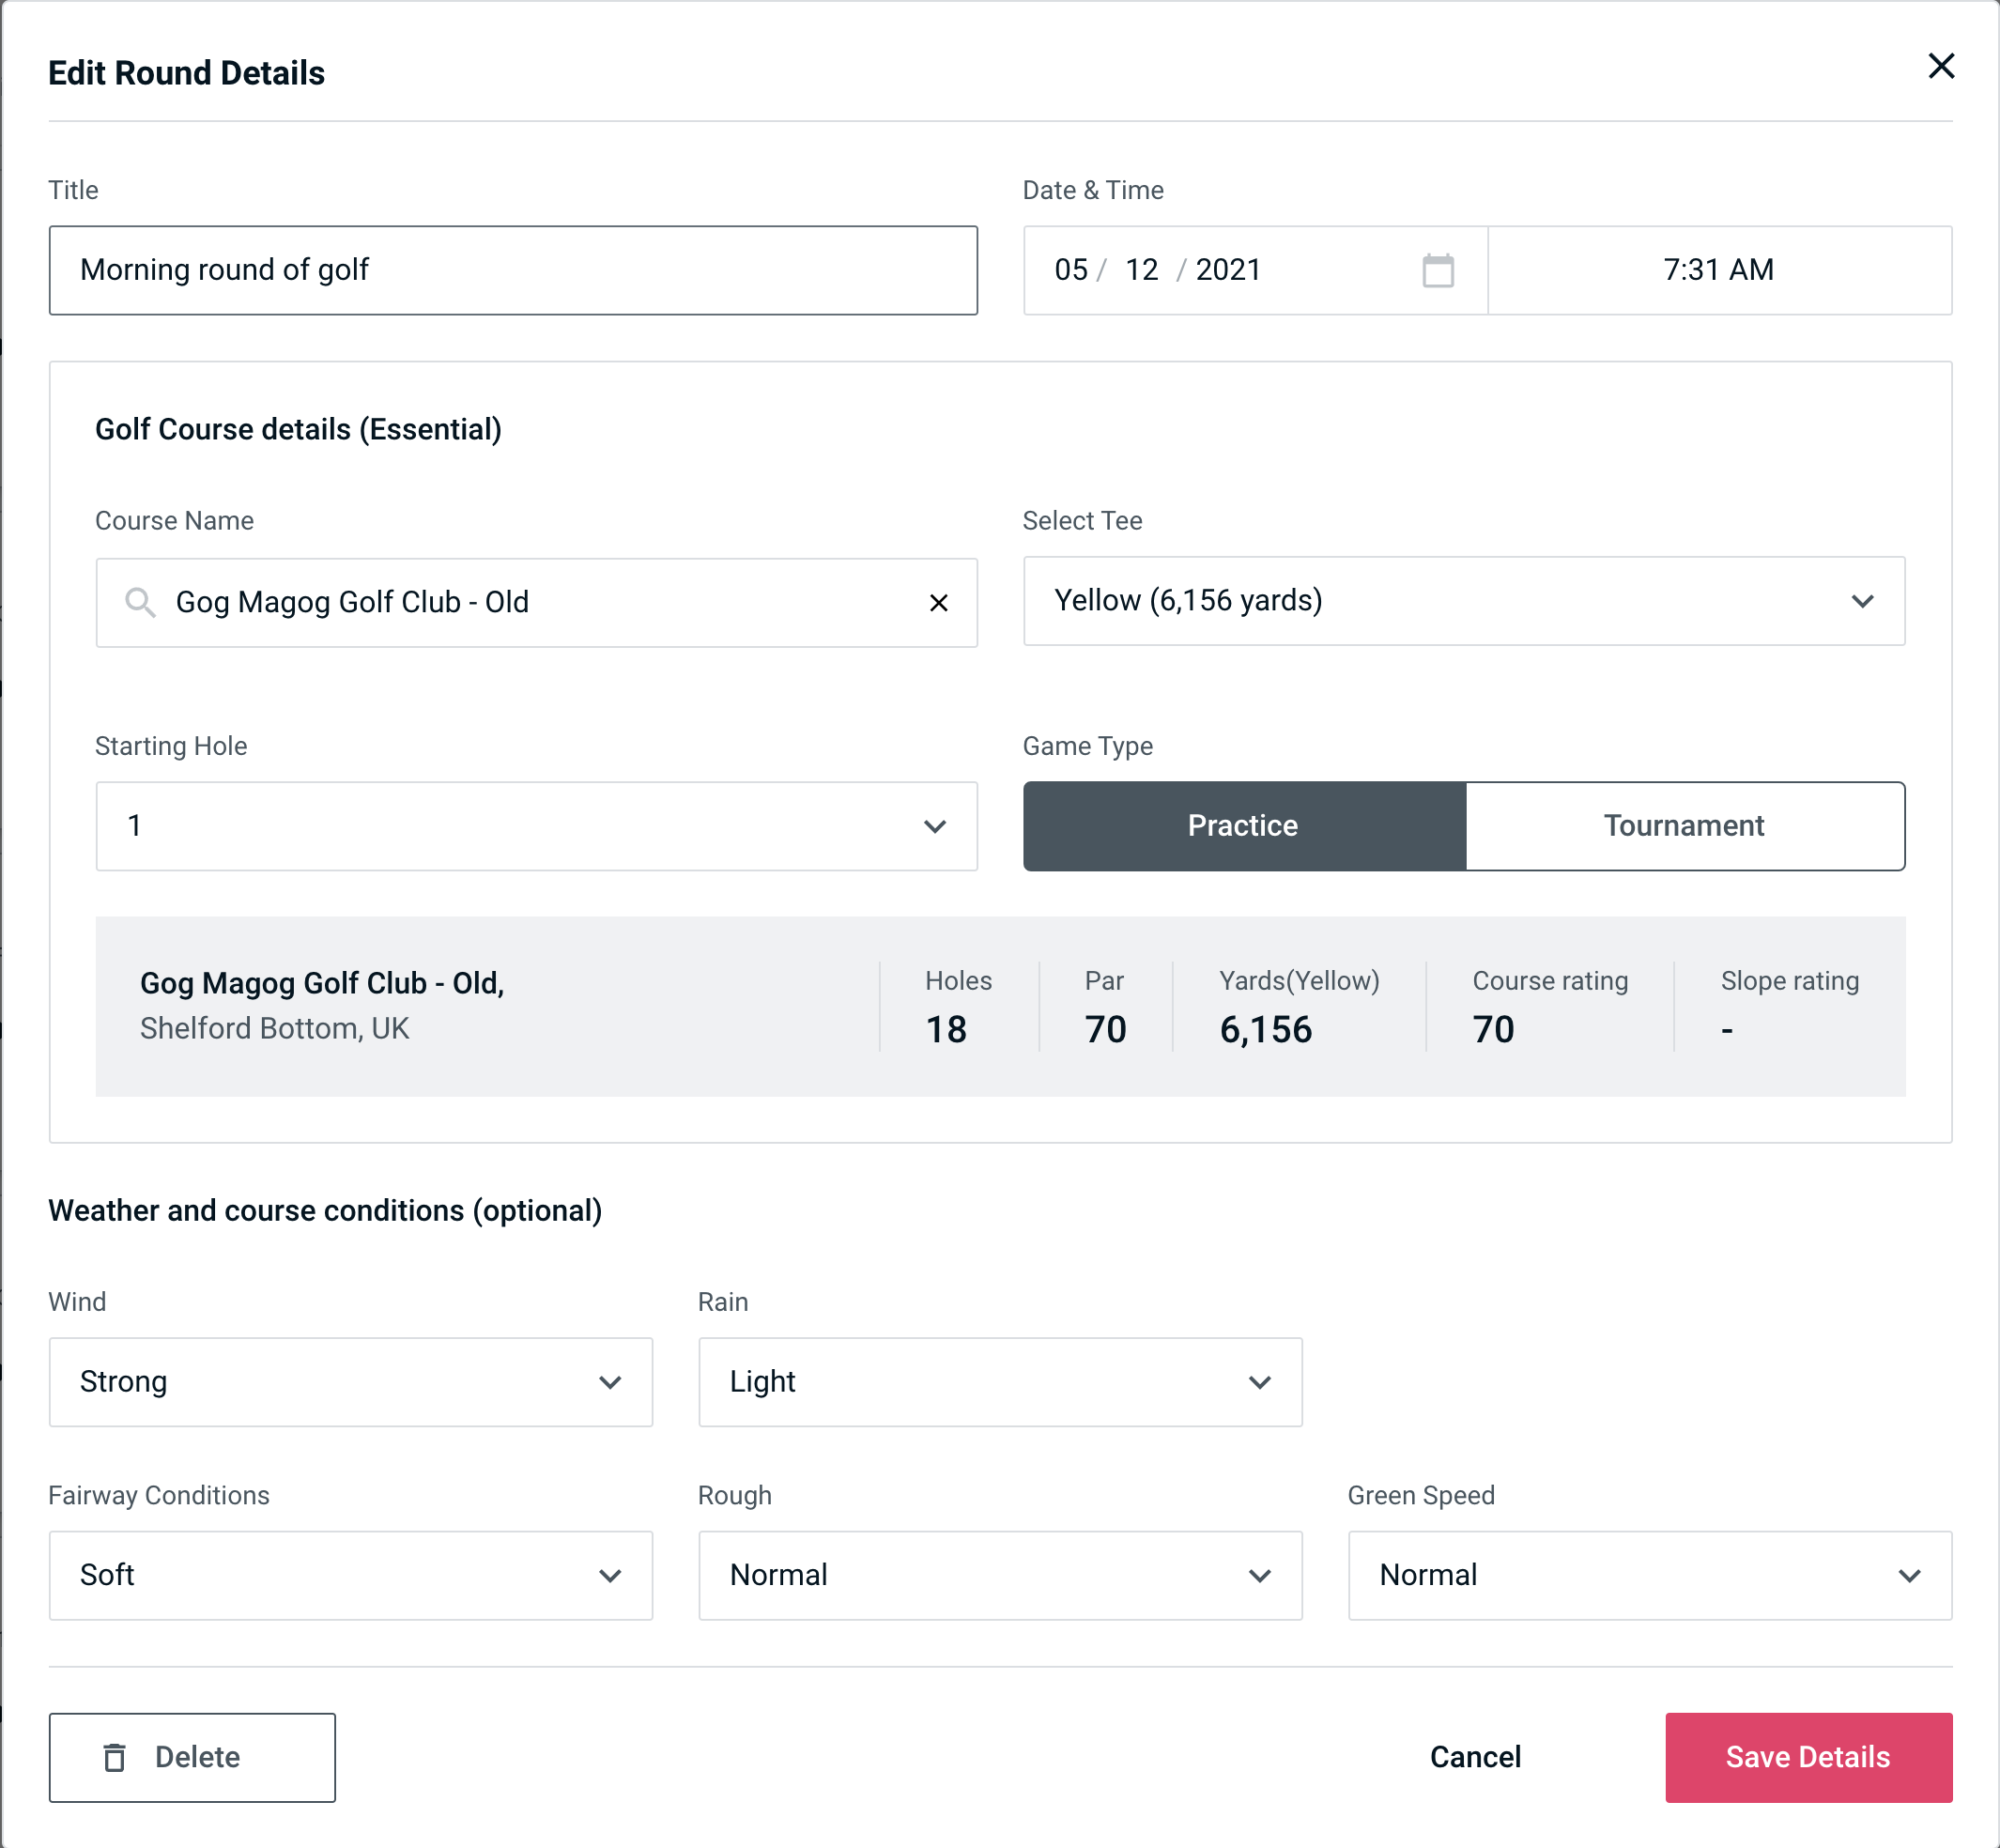The width and height of the screenshot is (2000, 1848).
Task: Select the Rough dropdown menu
Action: tap(1000, 1577)
